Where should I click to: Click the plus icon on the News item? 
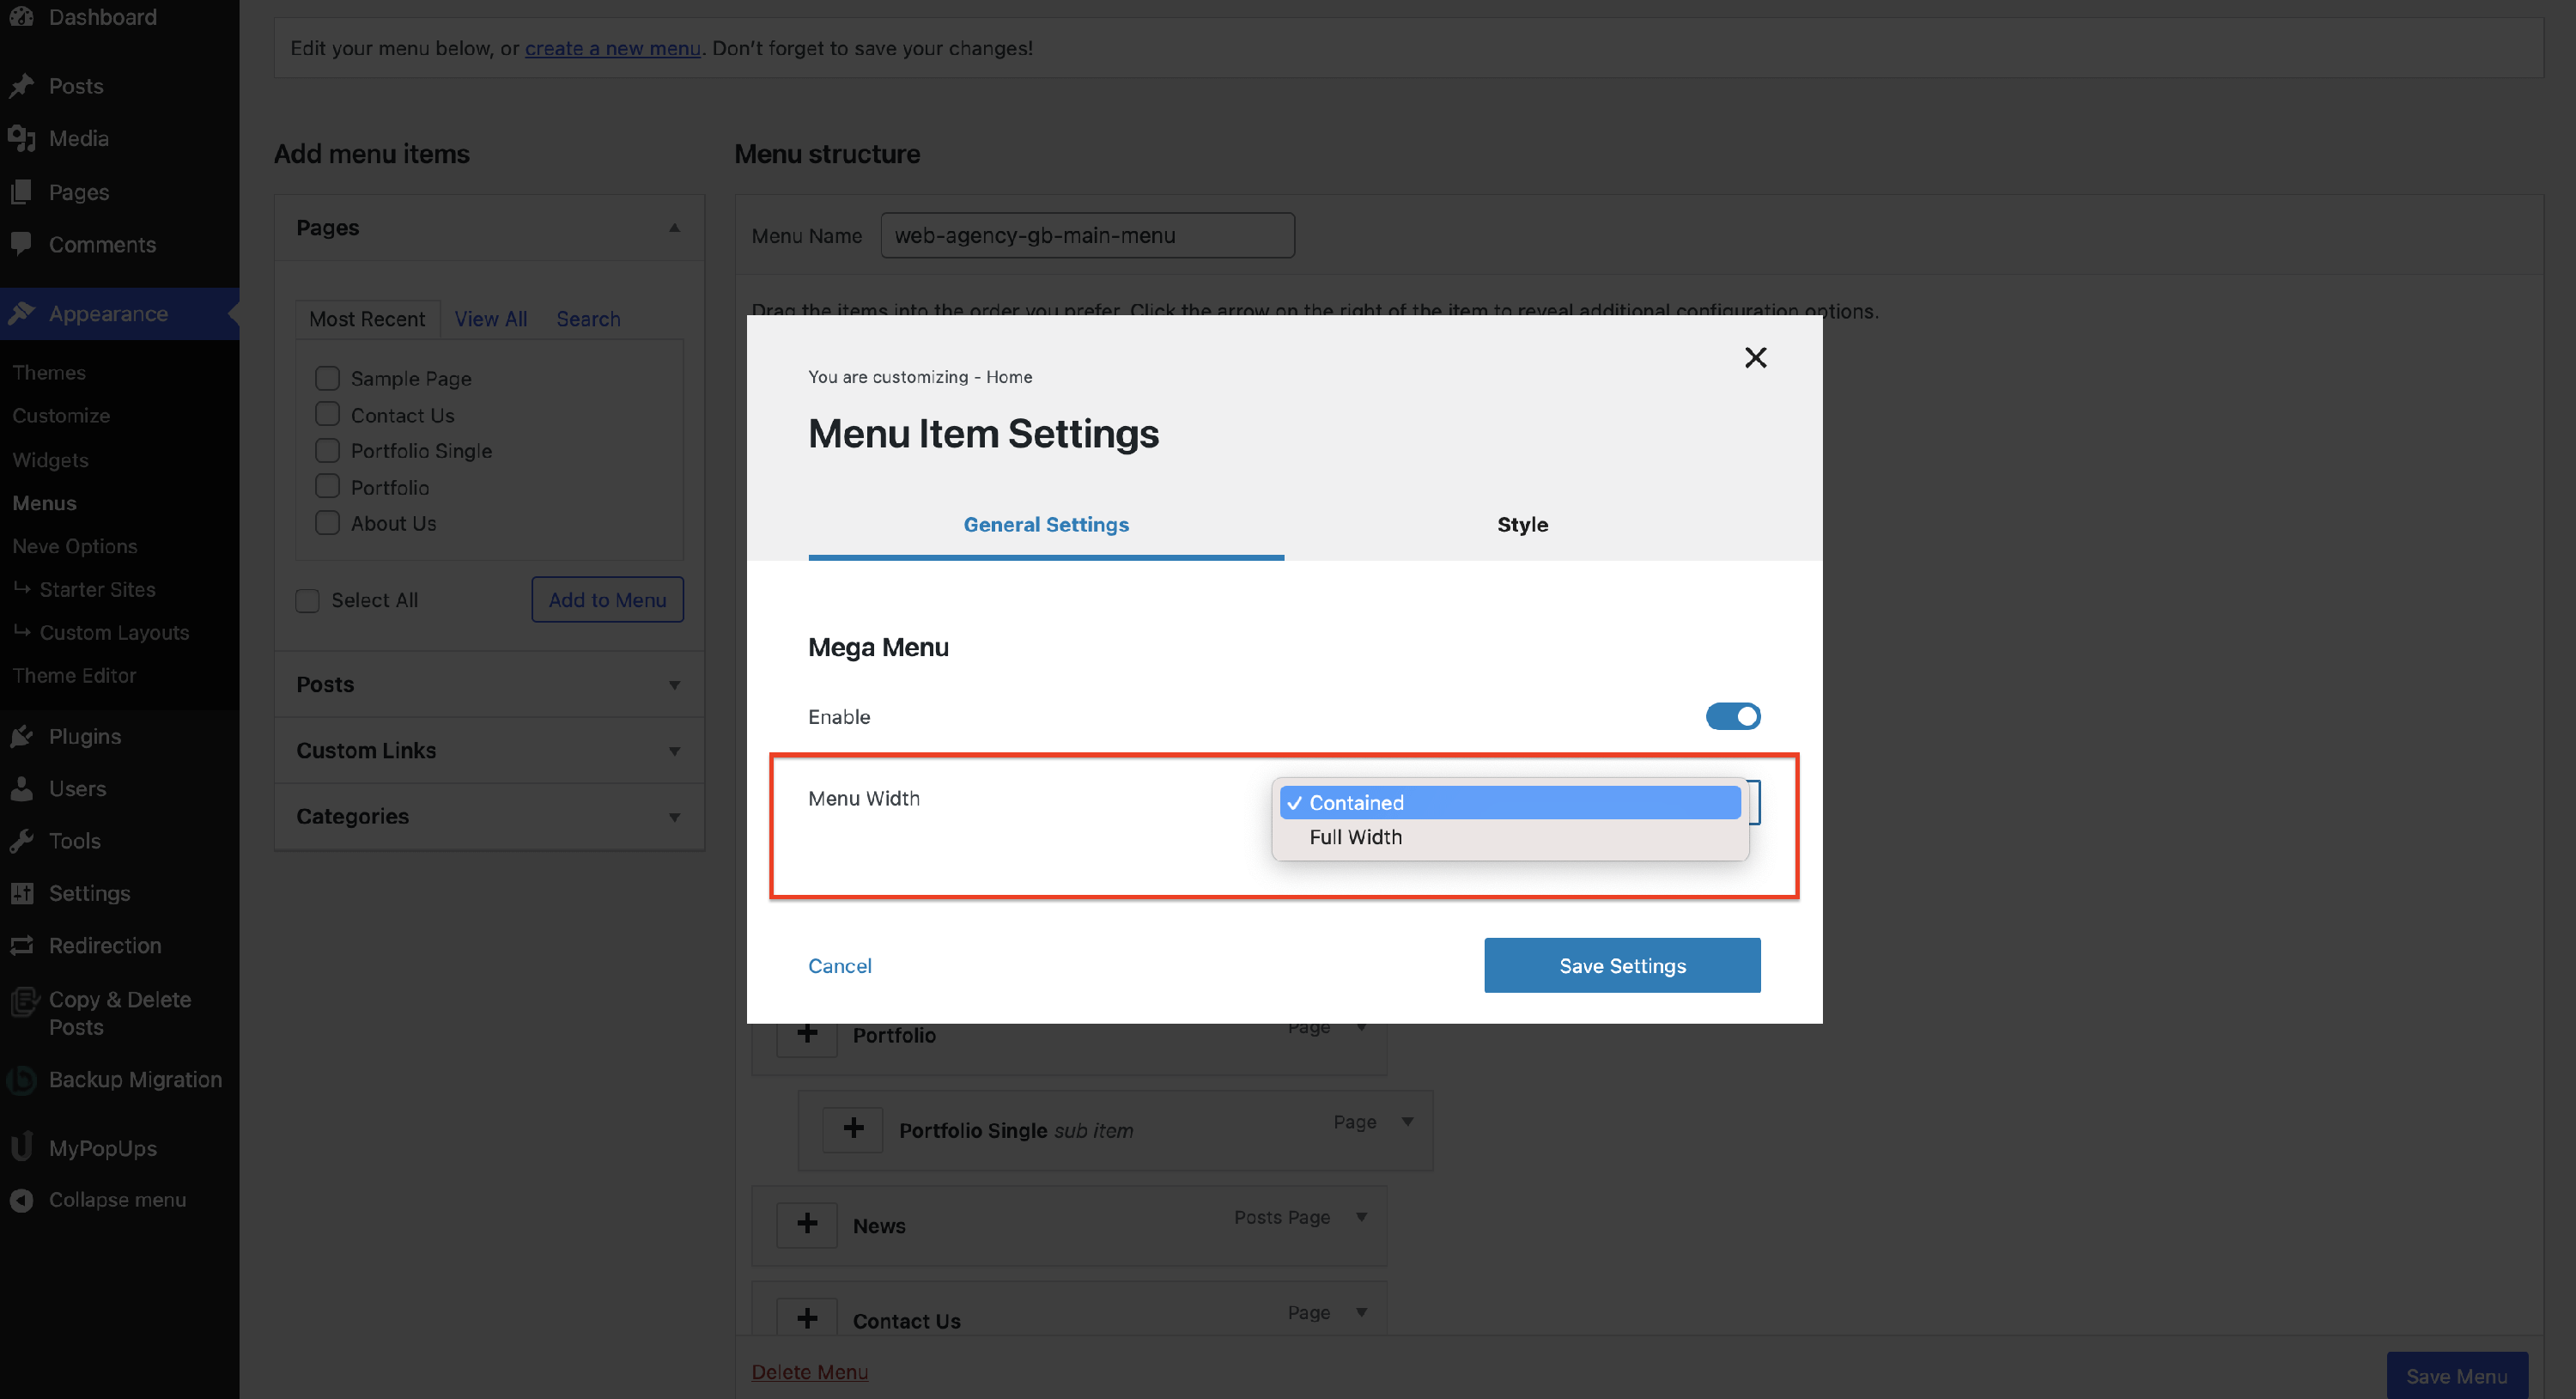click(x=807, y=1224)
